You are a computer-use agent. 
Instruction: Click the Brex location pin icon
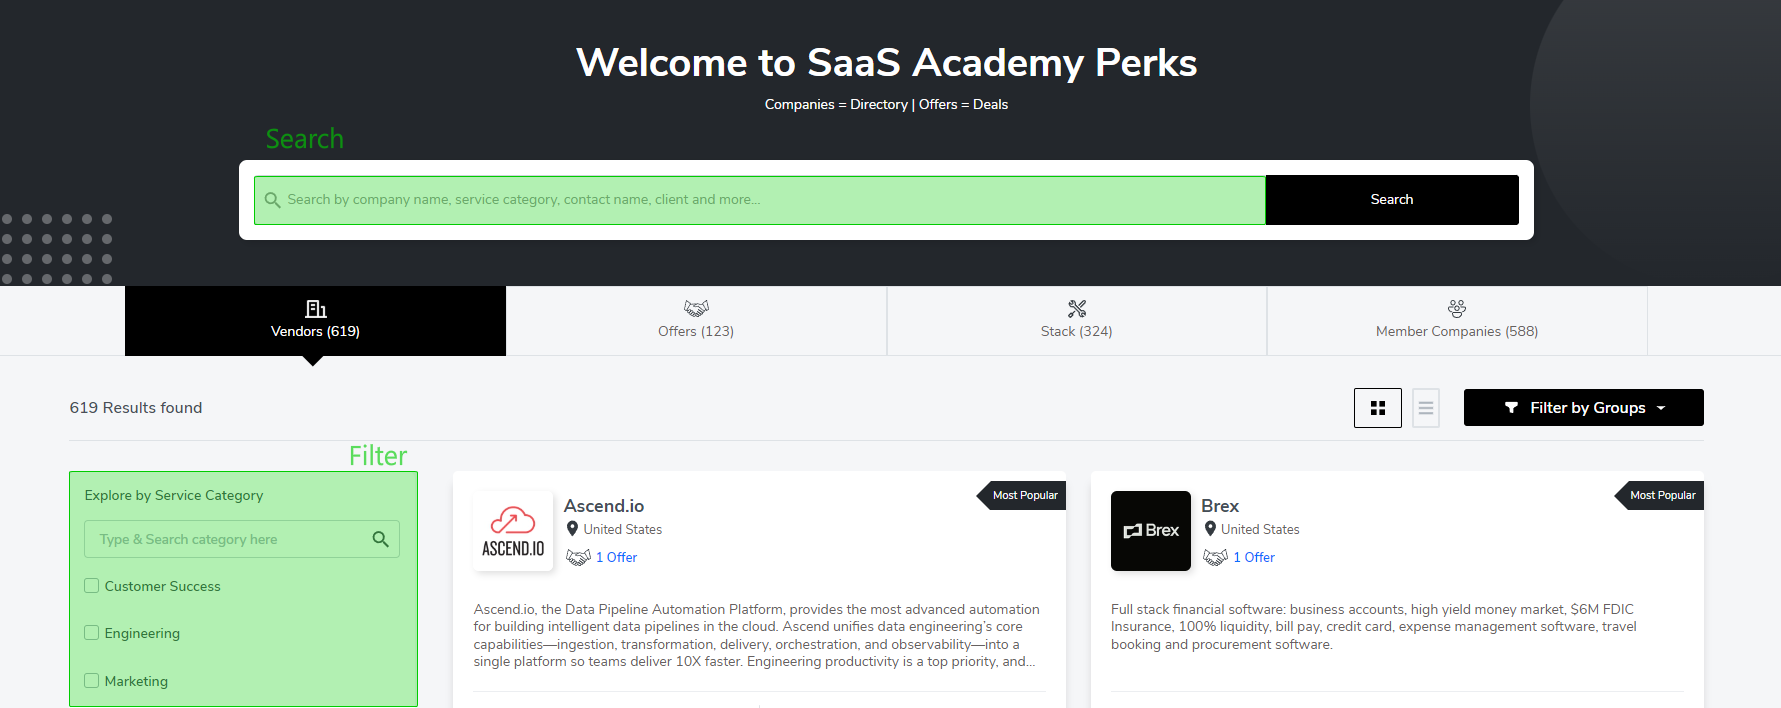click(1210, 529)
